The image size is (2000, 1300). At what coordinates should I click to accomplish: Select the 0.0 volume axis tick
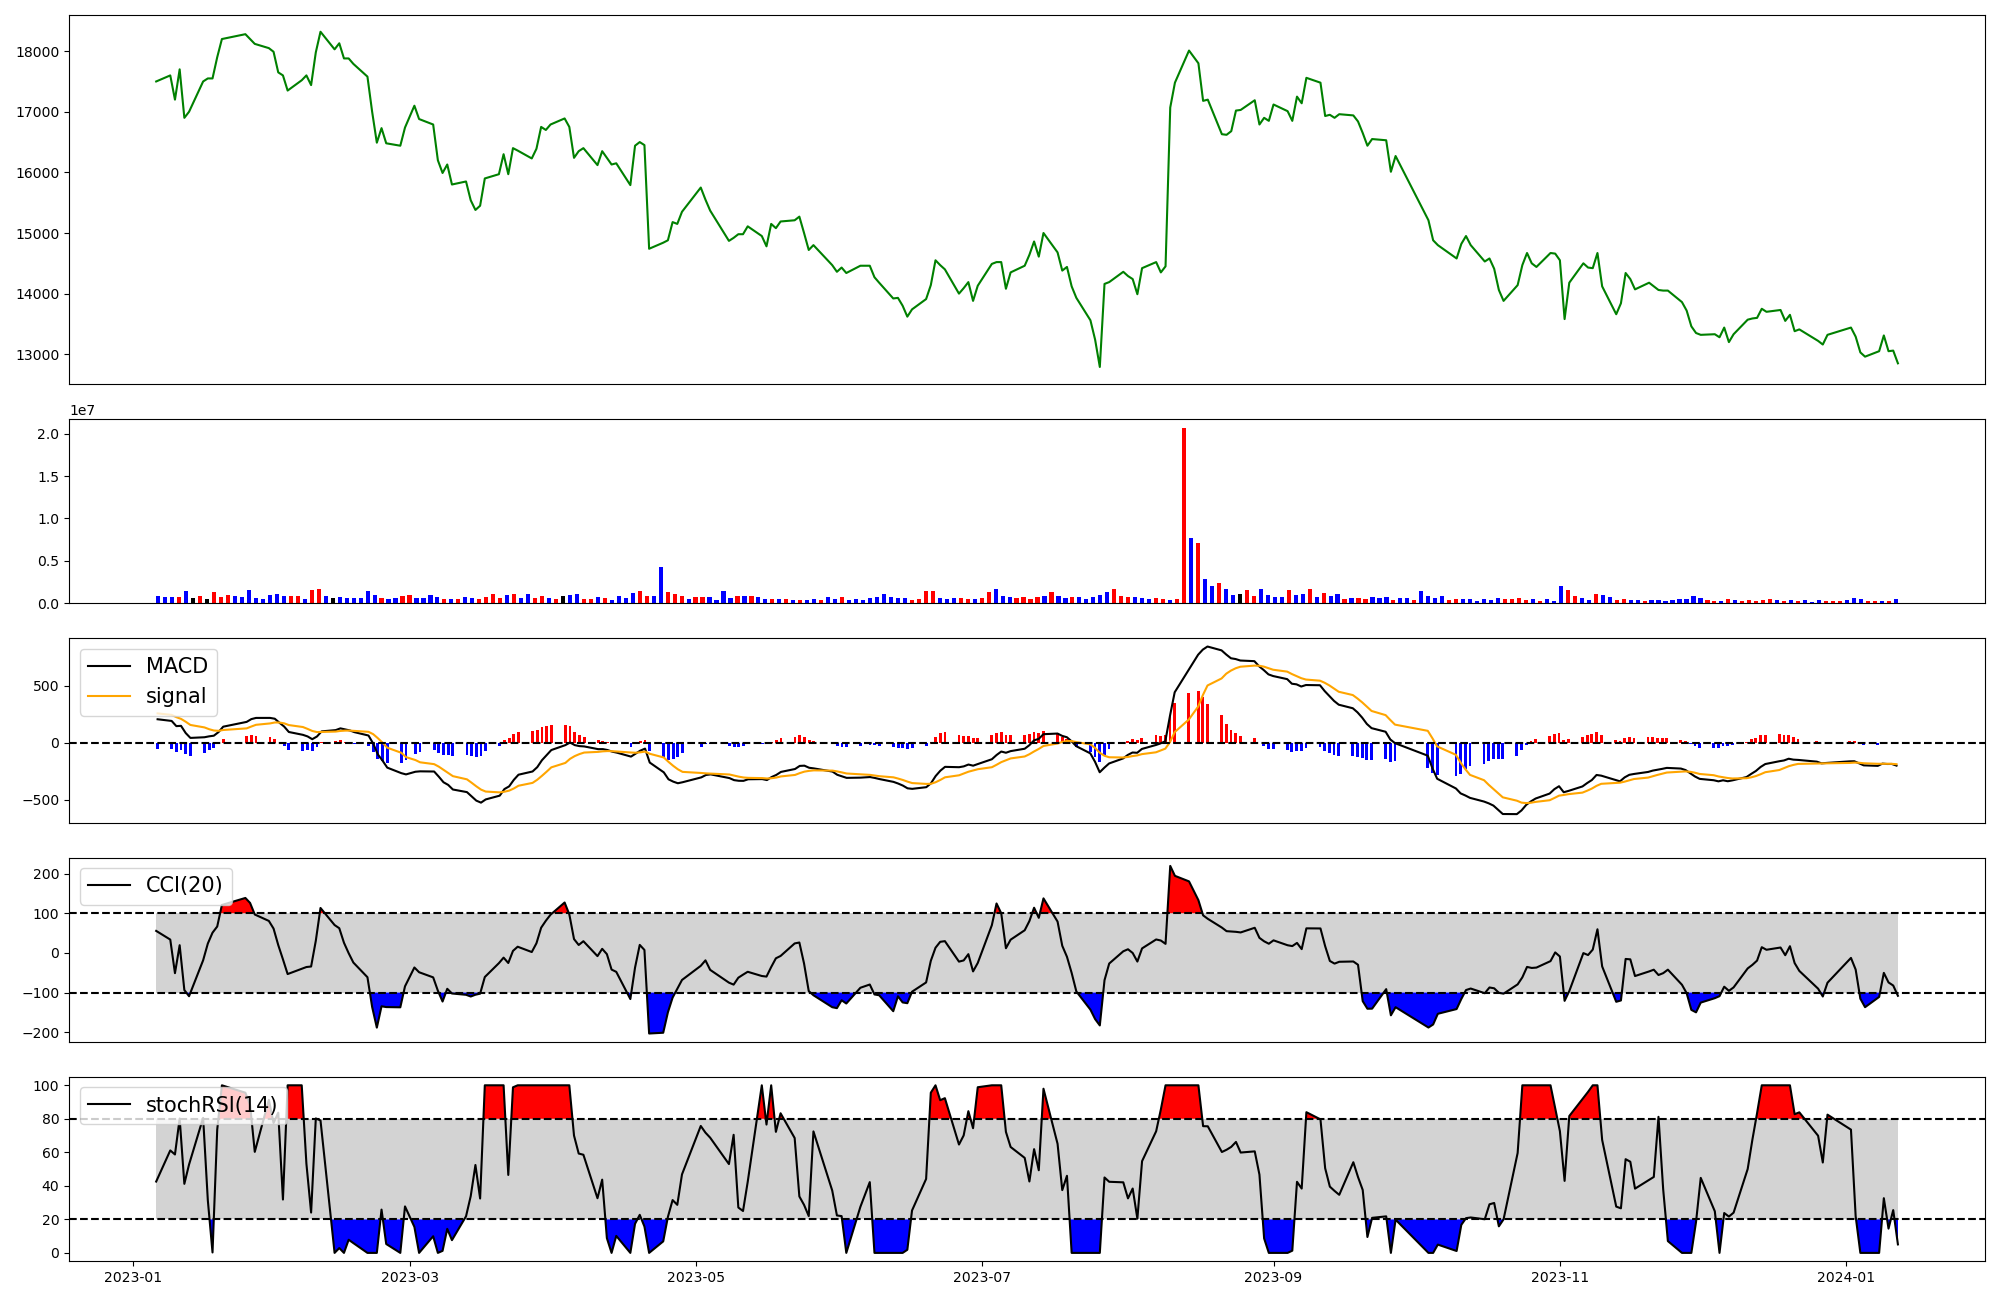coord(48,604)
